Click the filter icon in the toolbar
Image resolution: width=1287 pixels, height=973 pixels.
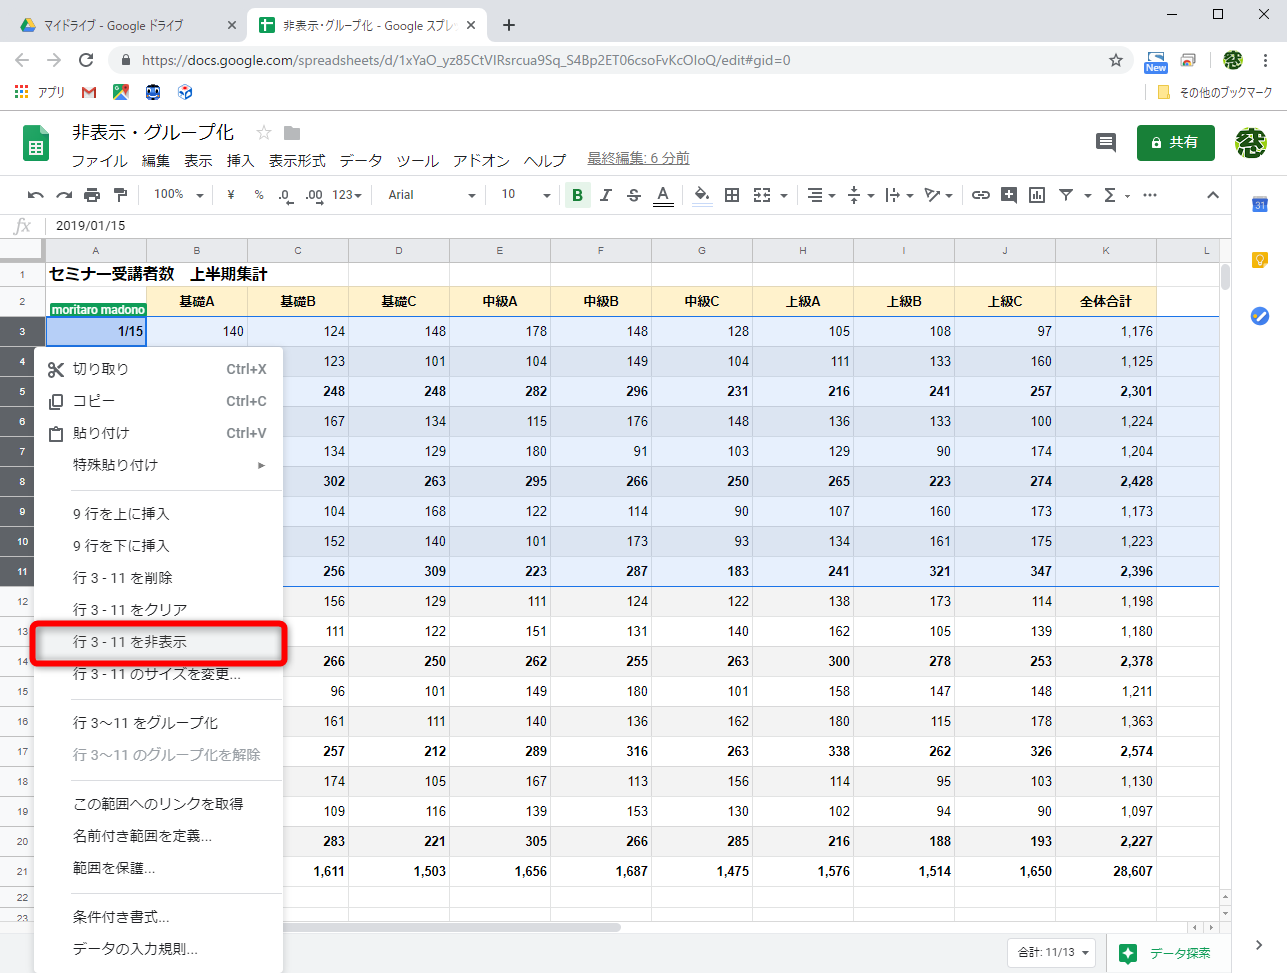pyautogui.click(x=1066, y=195)
